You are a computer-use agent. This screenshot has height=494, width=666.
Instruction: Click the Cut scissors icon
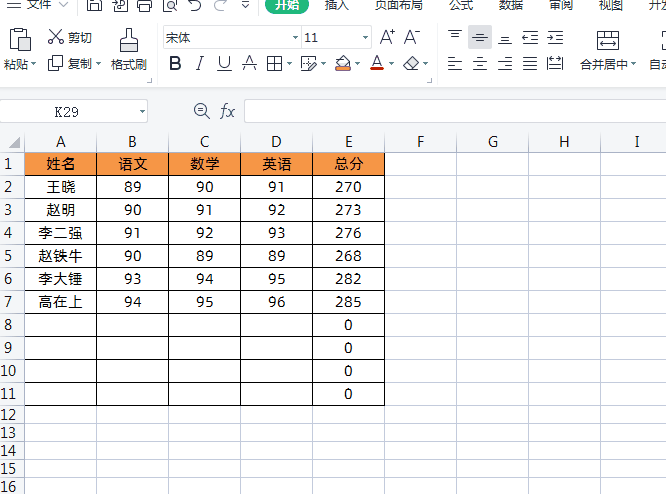point(55,37)
